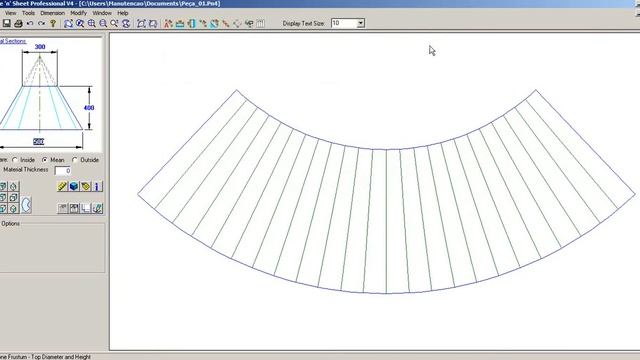640x360 pixels.
Task: Open the Modify menu
Action: 78,13
